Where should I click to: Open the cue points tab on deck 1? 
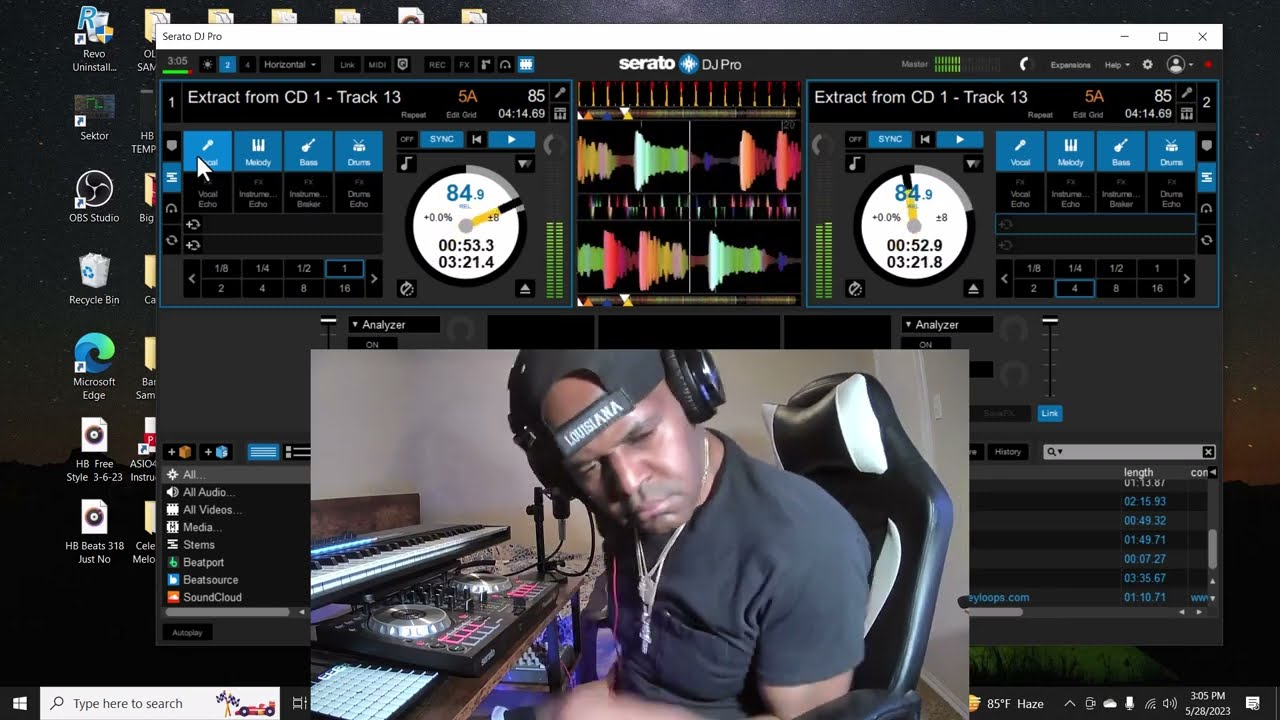171,146
